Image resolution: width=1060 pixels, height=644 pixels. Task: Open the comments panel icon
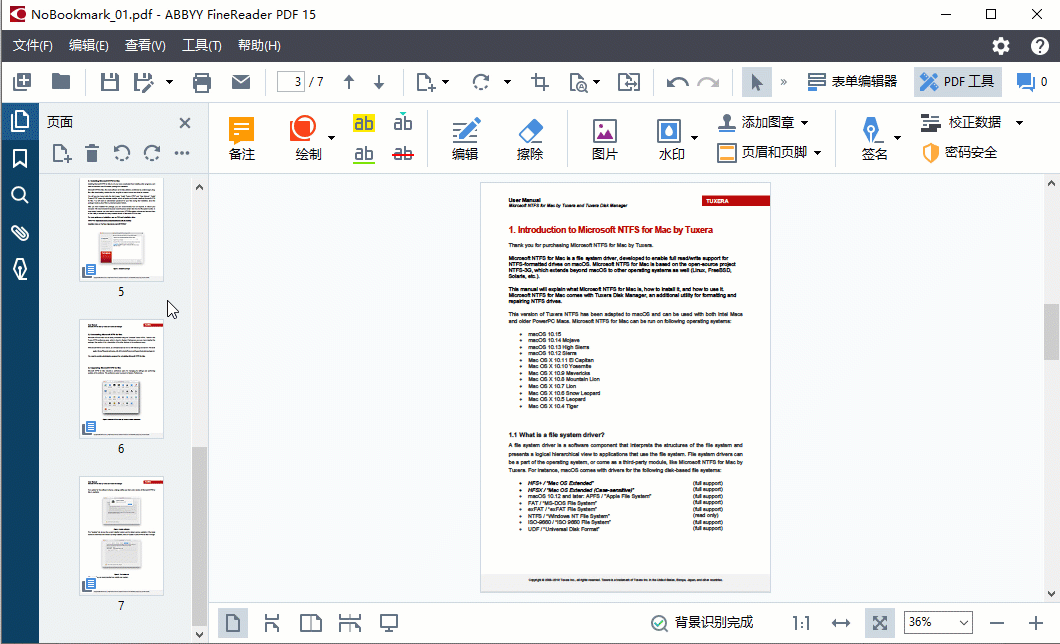point(1026,82)
